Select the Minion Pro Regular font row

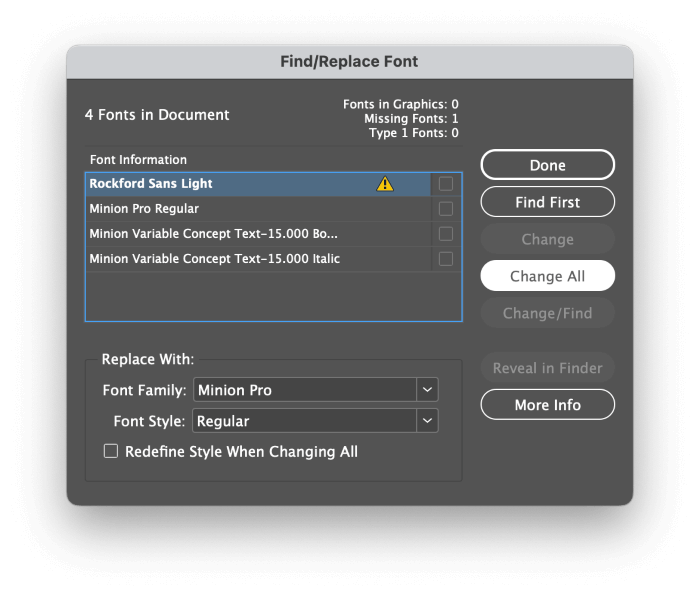[258, 209]
